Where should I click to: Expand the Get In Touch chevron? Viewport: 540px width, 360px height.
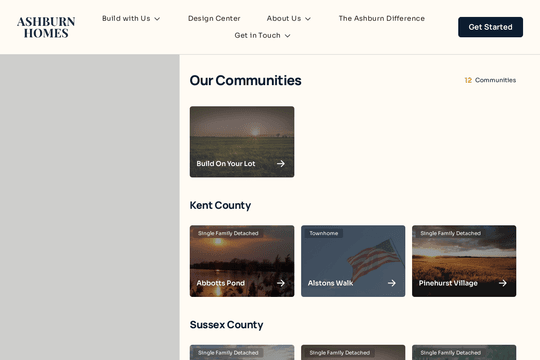pos(288,35)
